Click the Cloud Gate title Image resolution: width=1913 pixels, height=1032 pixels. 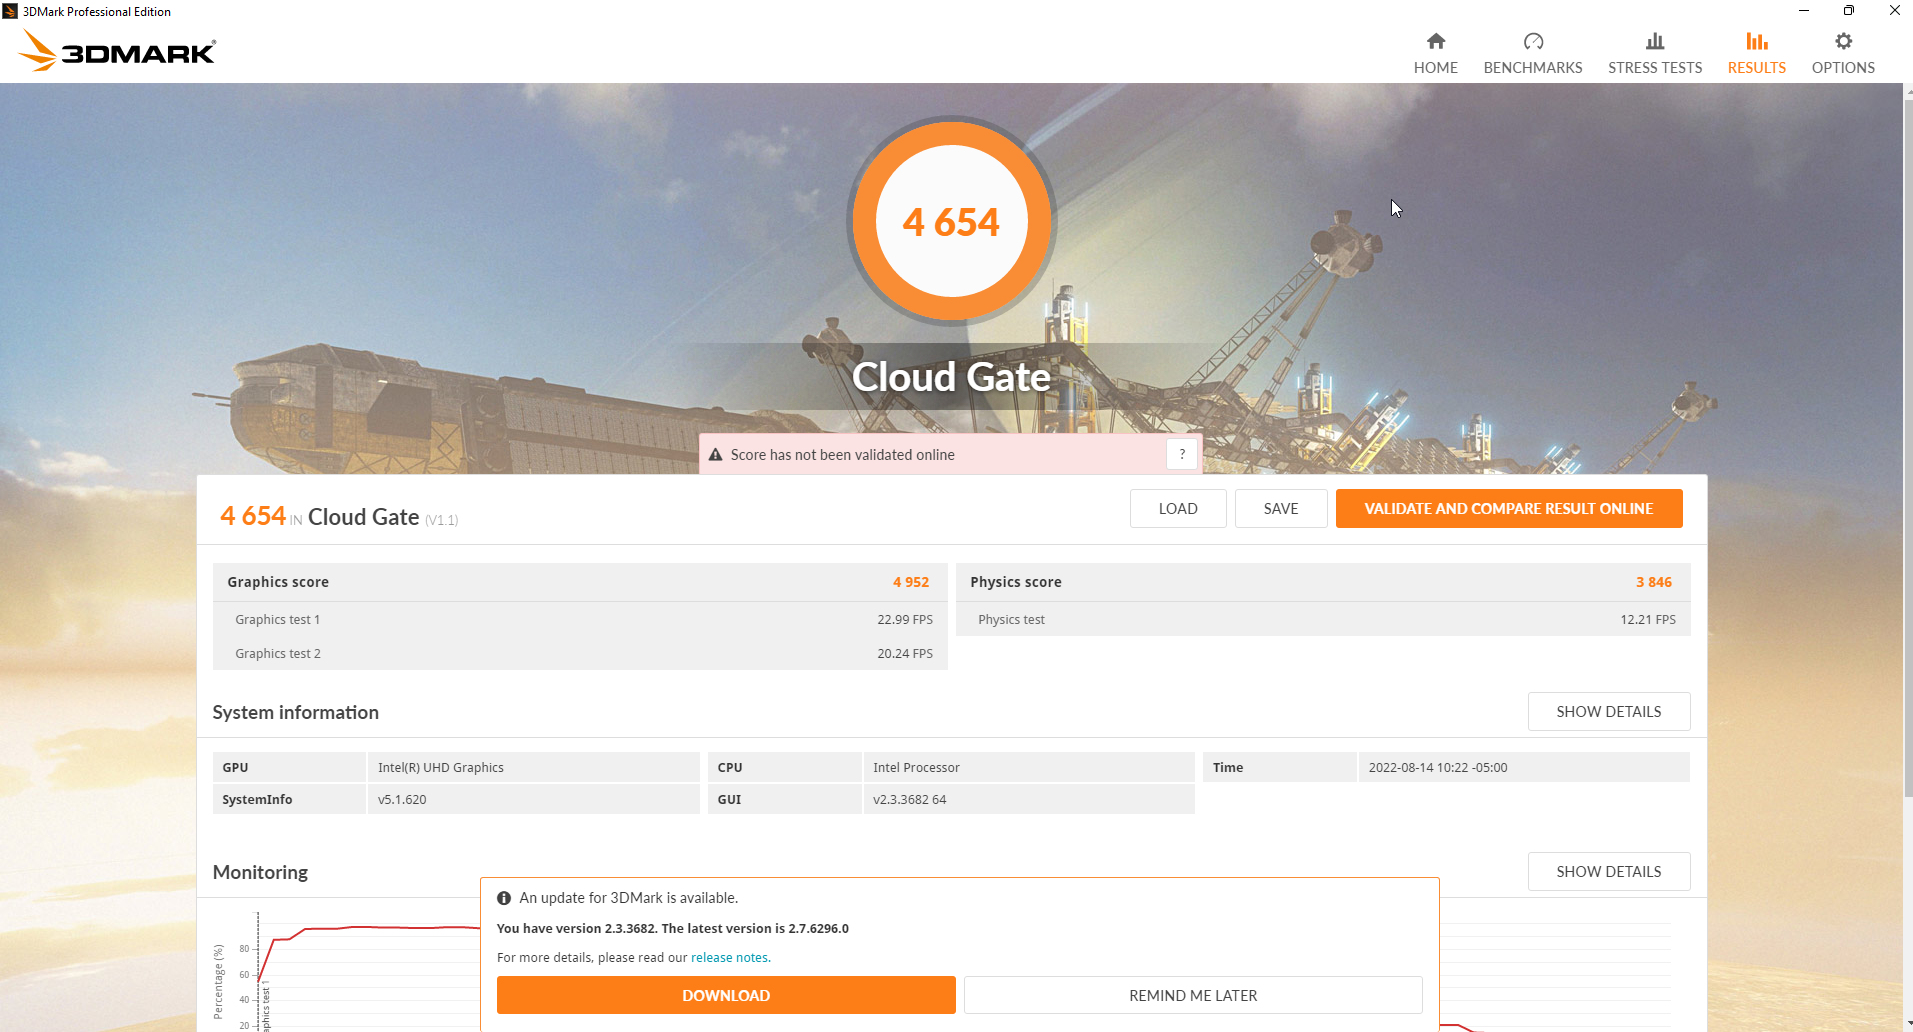tap(951, 377)
